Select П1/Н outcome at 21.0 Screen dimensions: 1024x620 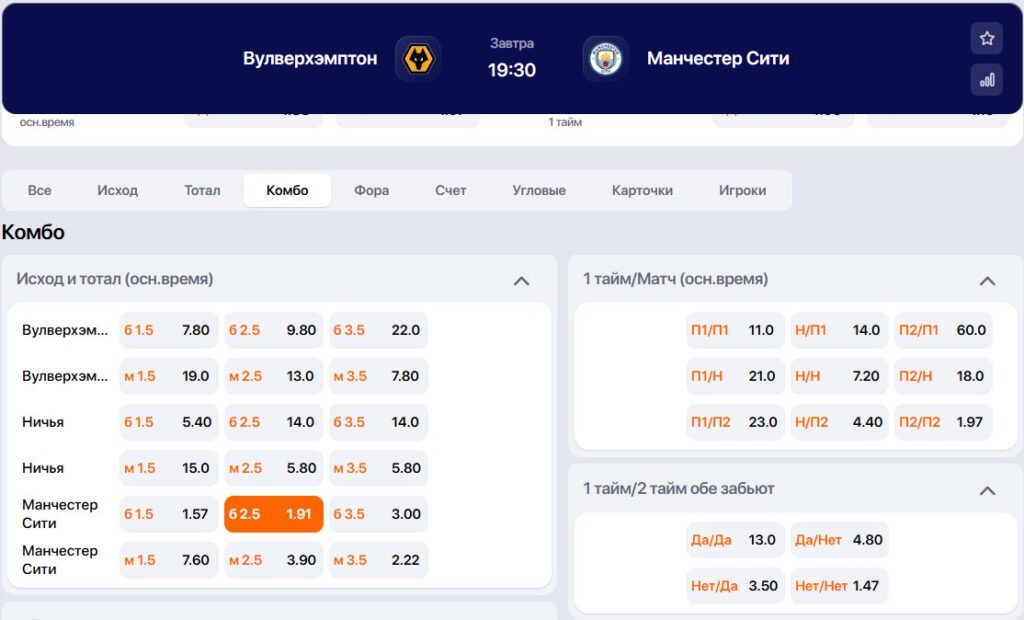[735, 376]
